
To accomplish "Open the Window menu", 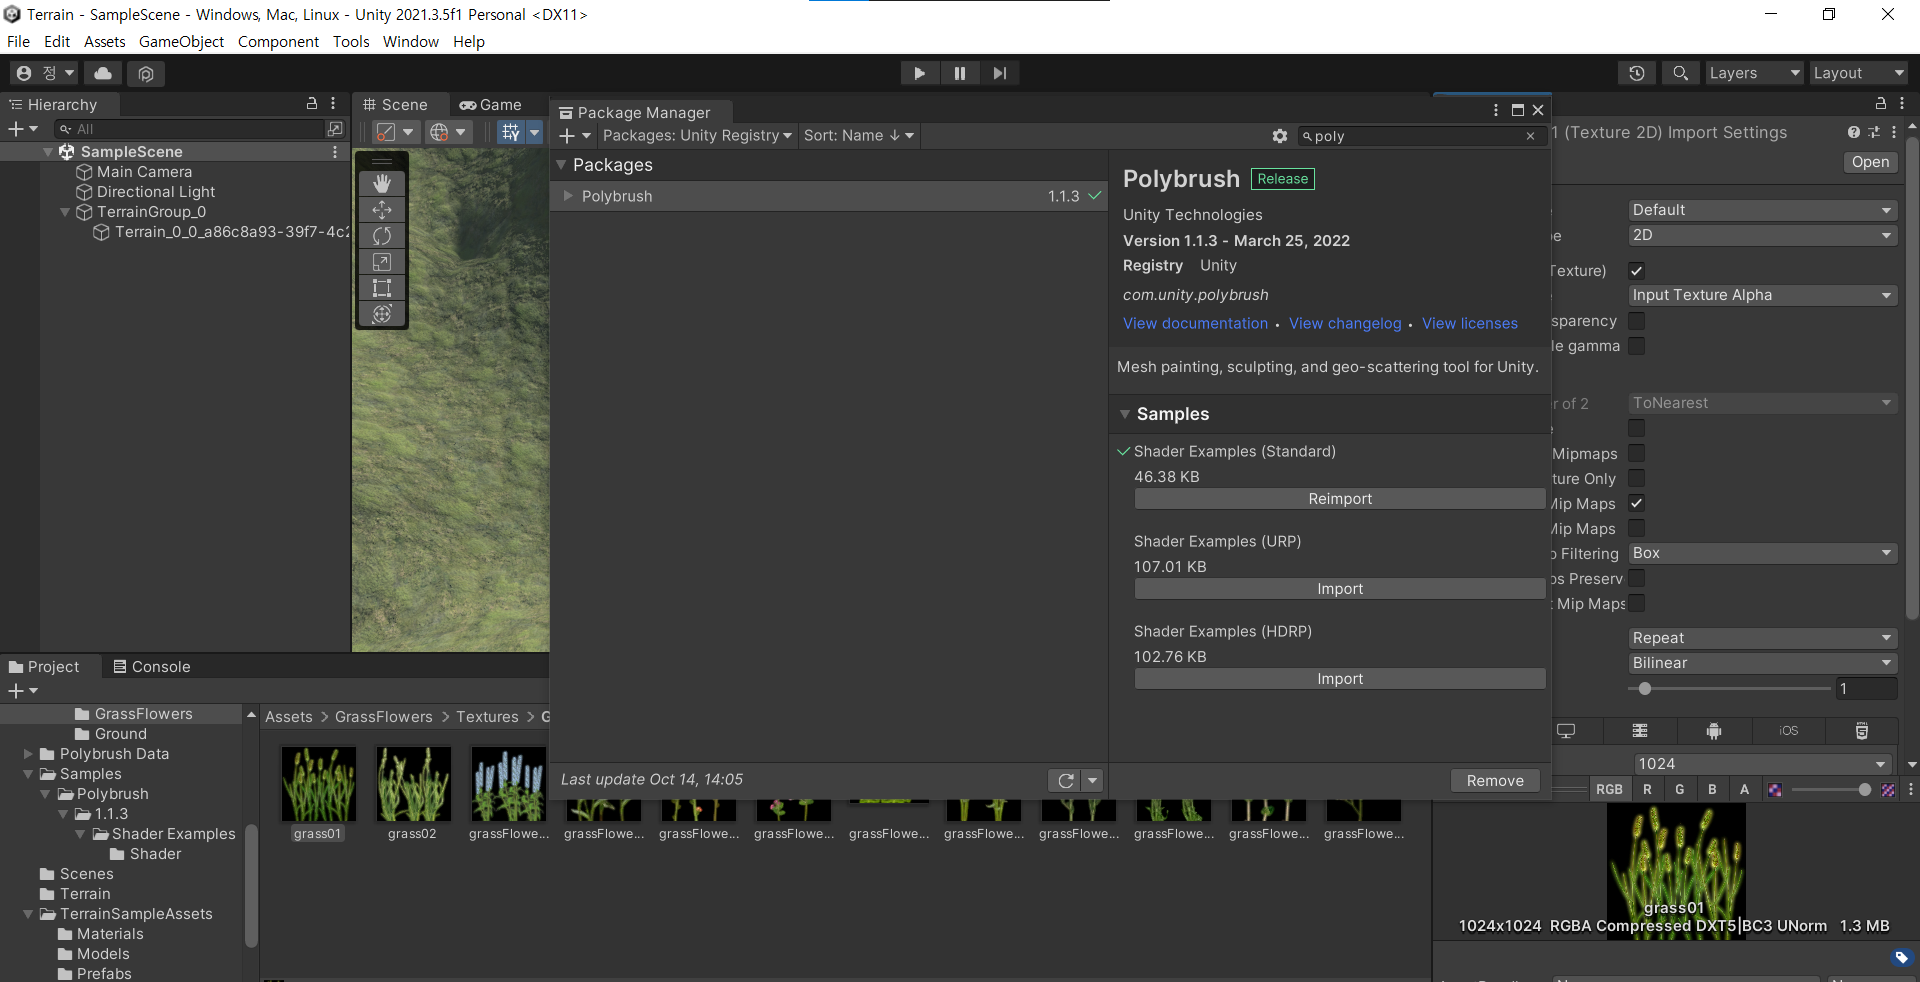I will (x=410, y=42).
